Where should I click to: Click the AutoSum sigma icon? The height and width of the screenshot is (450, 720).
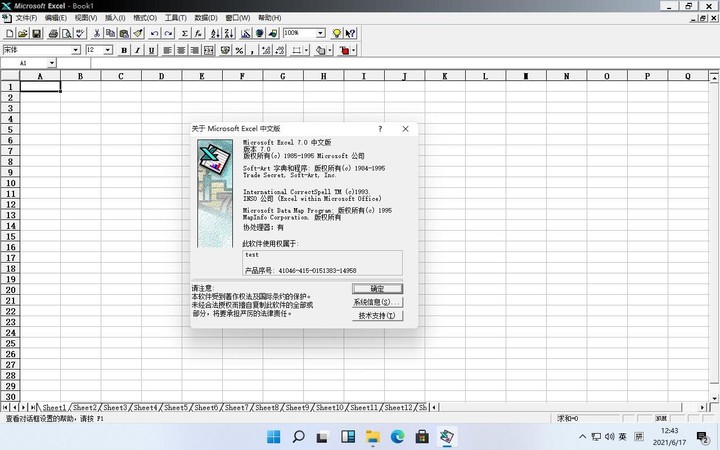click(x=184, y=33)
